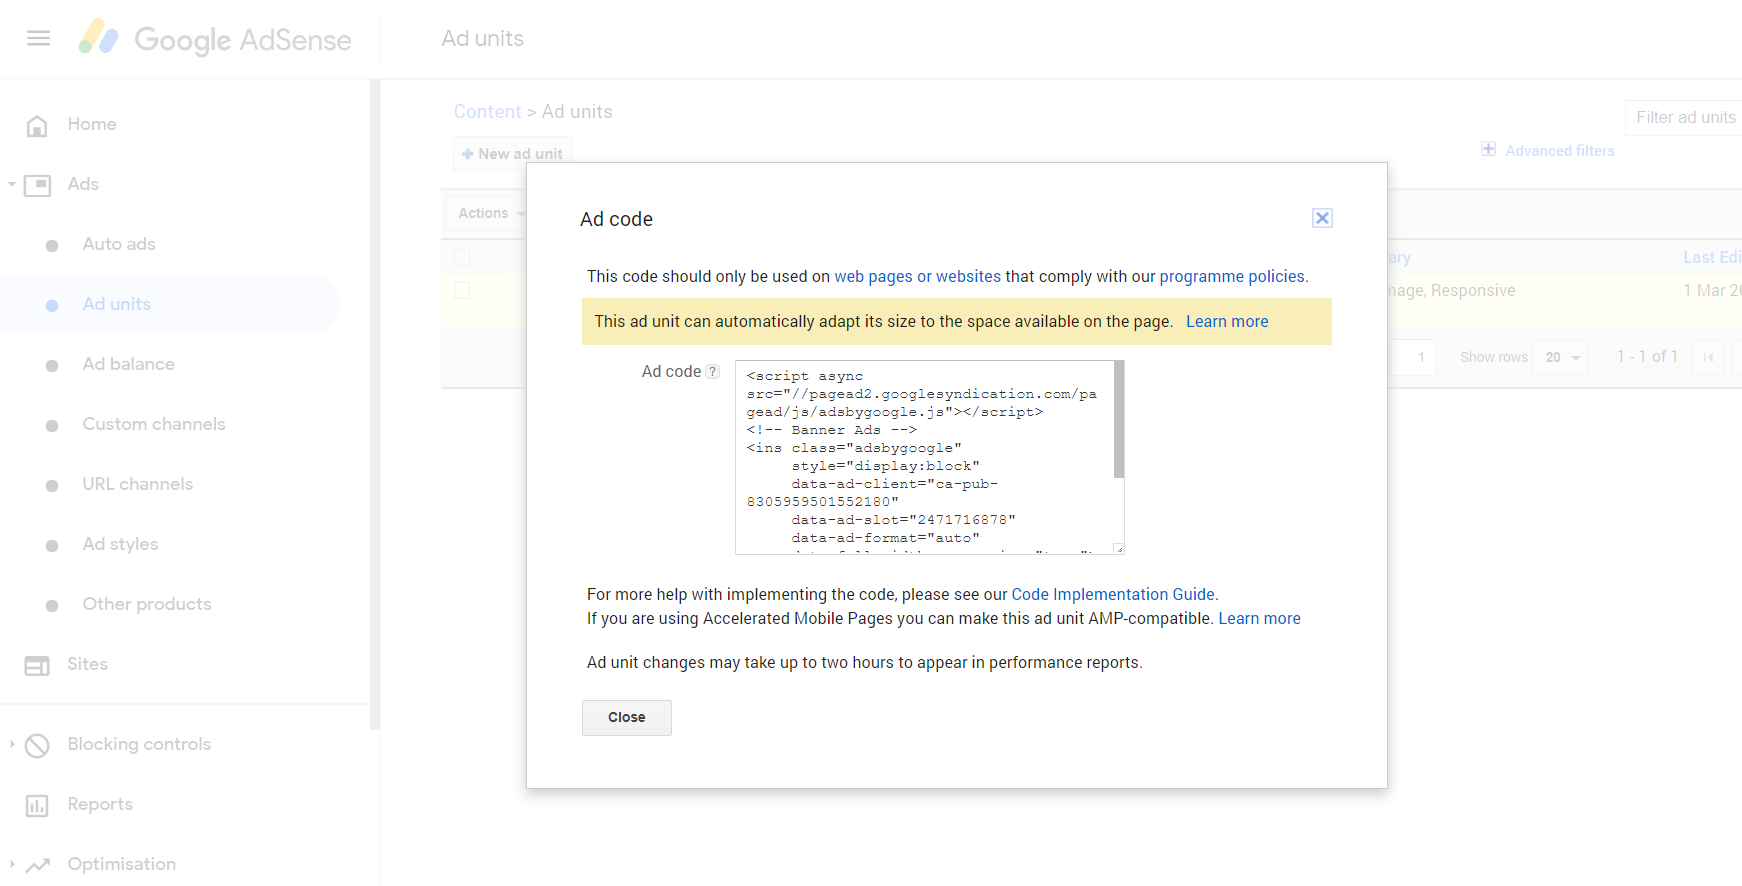Open the programme policies link

1232,276
